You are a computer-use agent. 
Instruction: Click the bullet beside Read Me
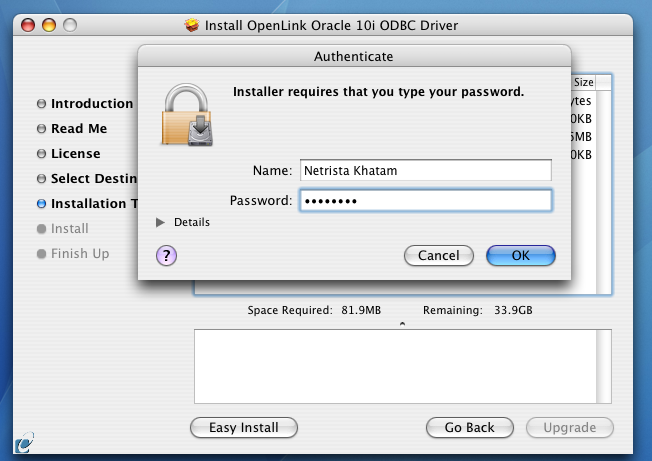pos(41,128)
